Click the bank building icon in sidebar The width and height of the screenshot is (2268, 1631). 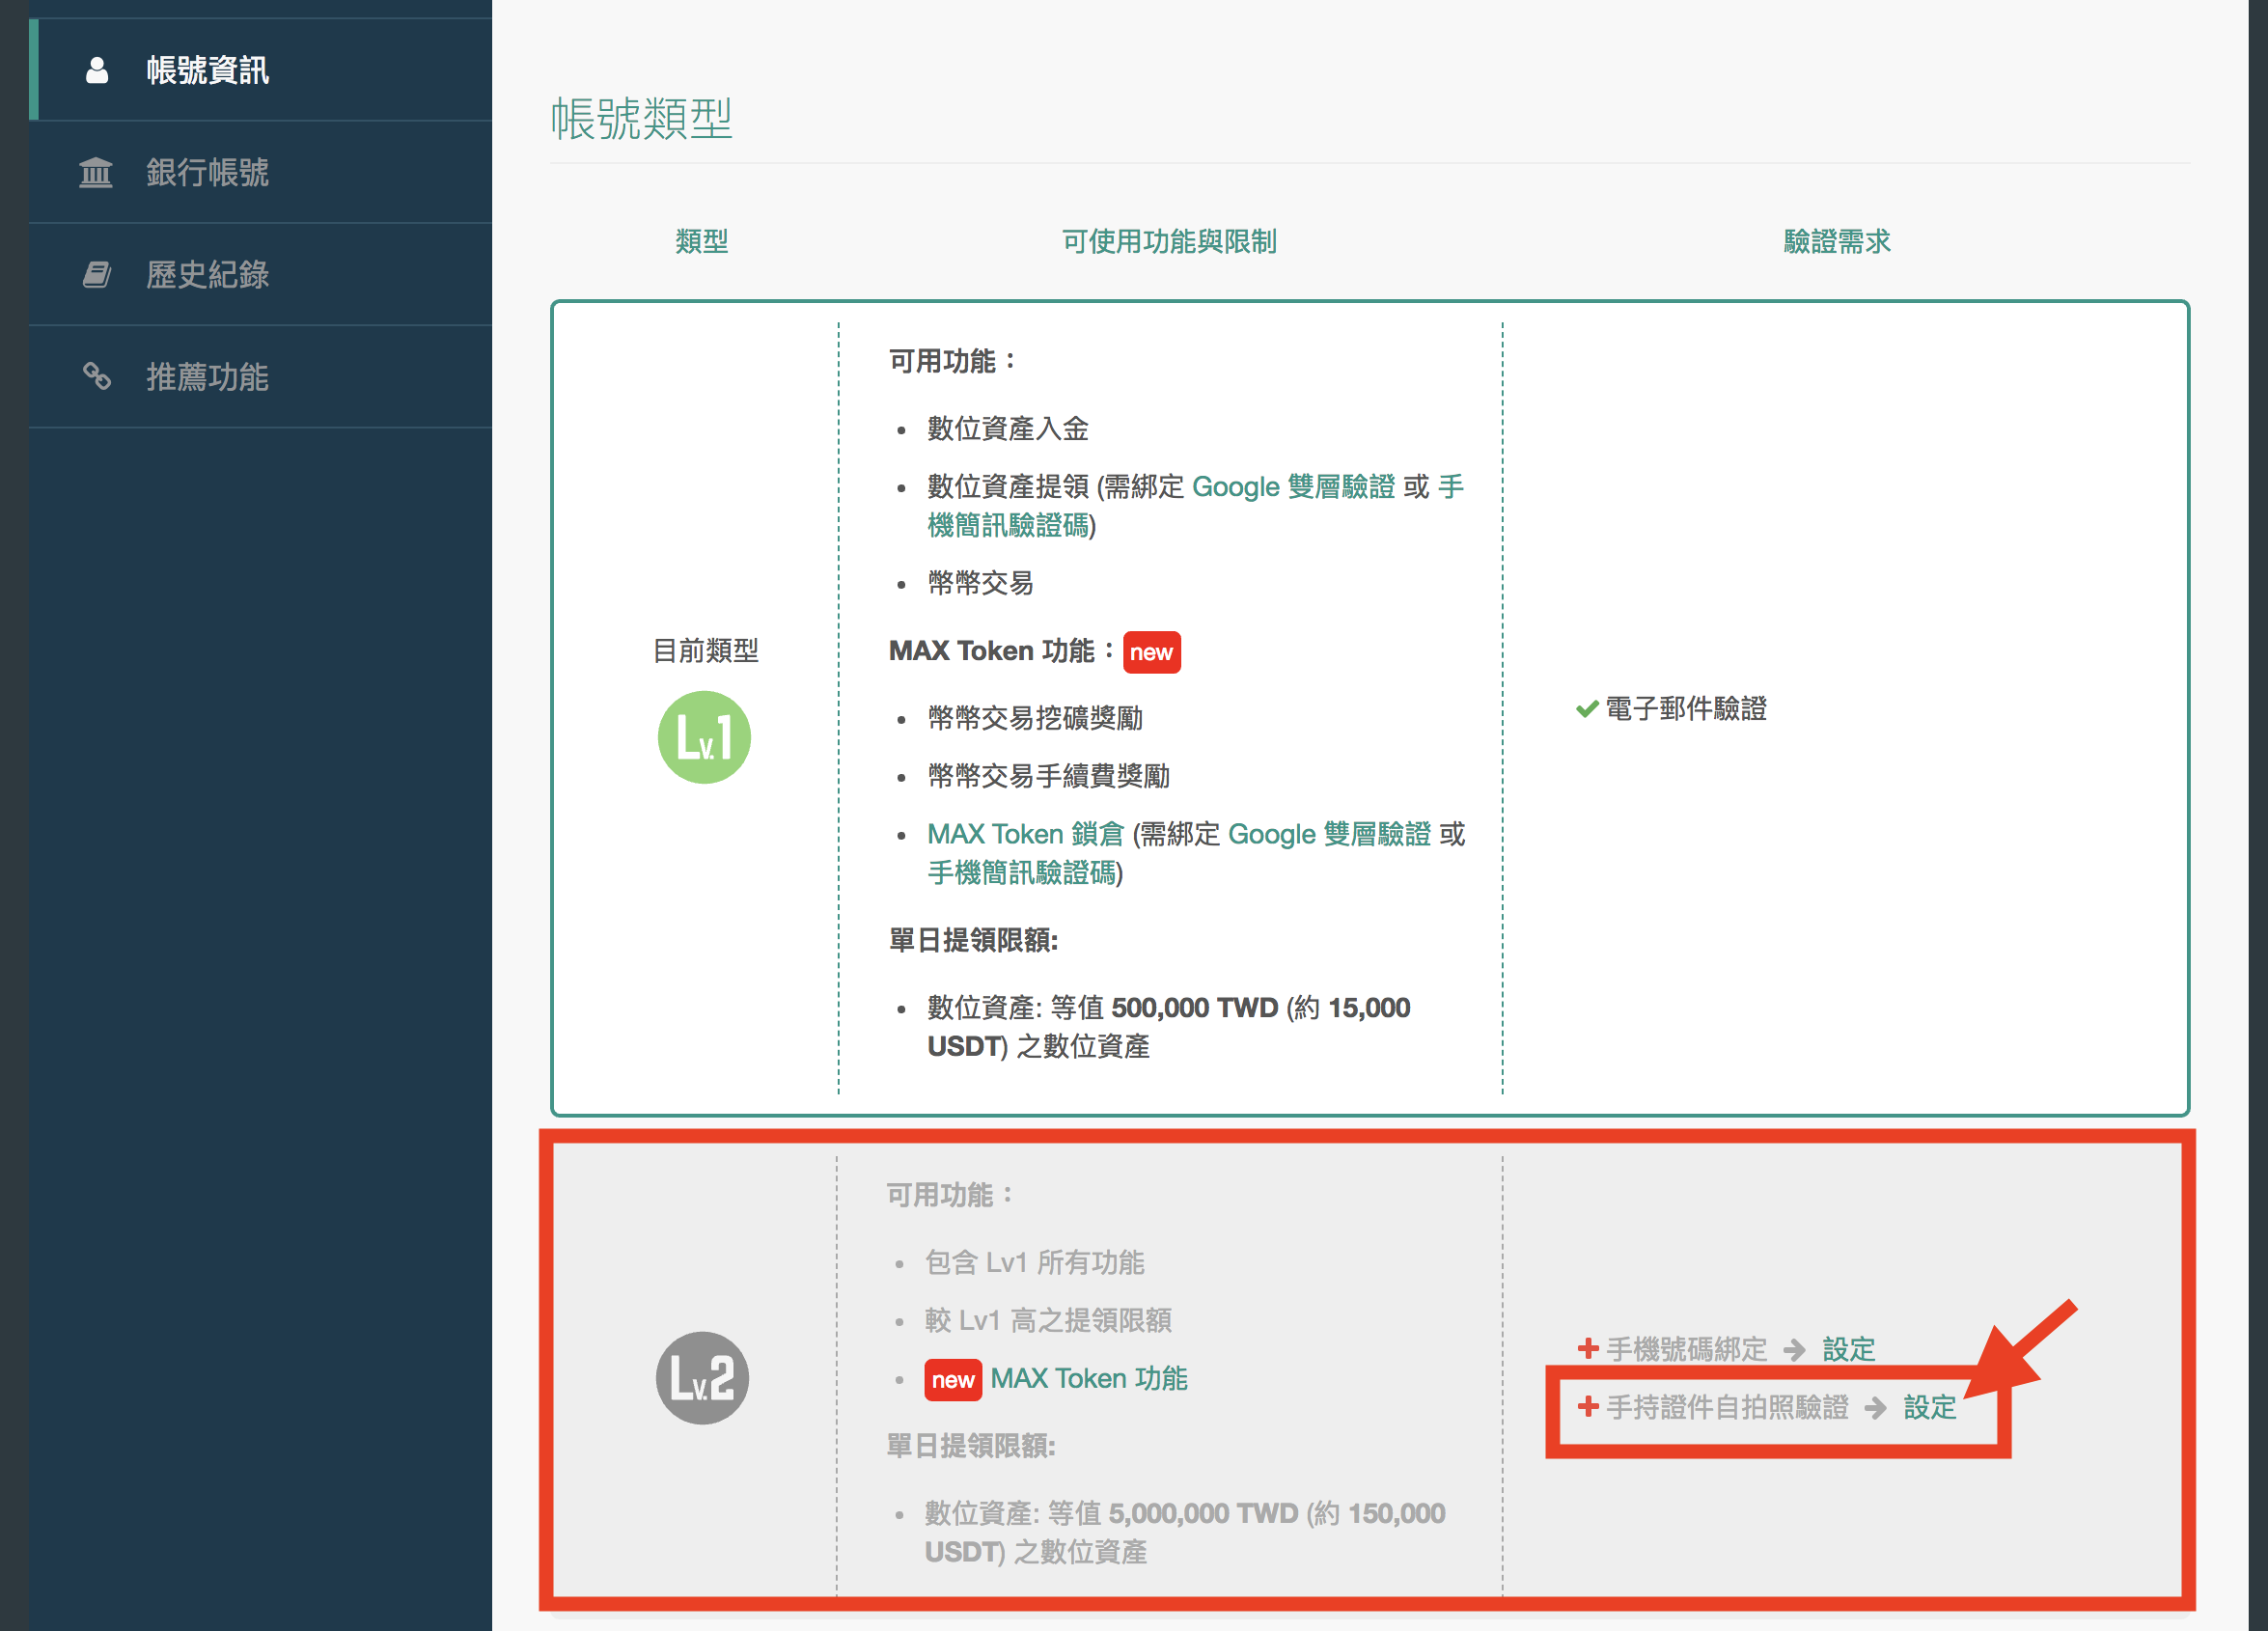pos(96,172)
